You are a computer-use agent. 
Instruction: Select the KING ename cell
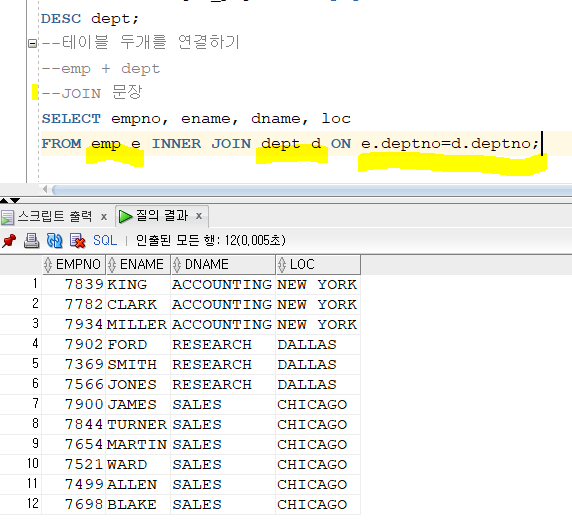[x=138, y=285]
